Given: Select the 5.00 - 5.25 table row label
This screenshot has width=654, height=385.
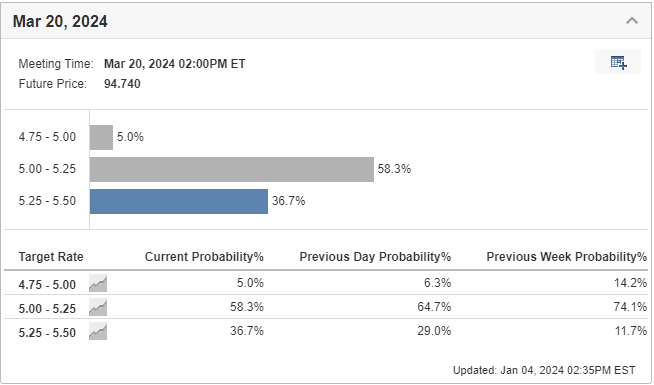Looking at the screenshot, I should 47,309.
